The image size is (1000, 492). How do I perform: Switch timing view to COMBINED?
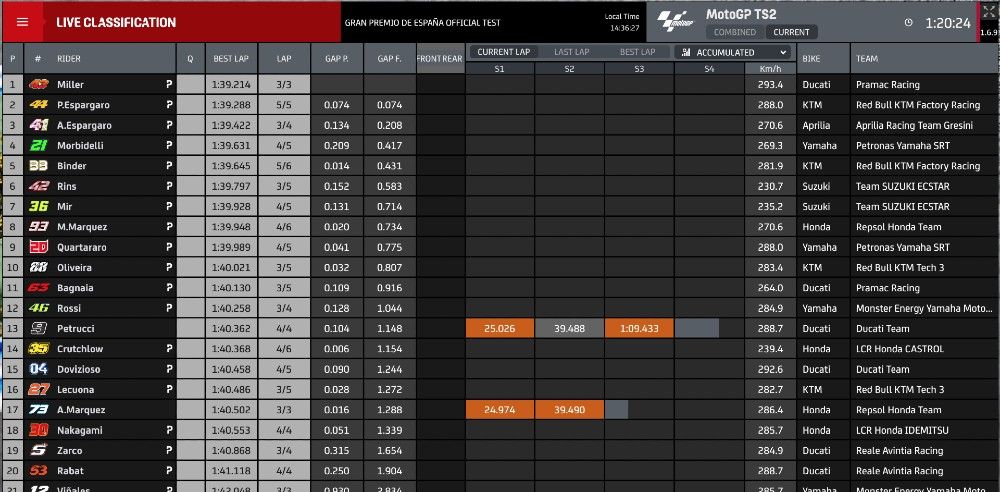(734, 32)
